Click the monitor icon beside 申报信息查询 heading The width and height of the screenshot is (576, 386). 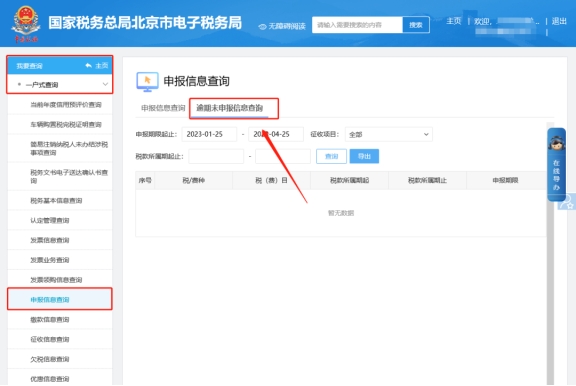point(147,82)
